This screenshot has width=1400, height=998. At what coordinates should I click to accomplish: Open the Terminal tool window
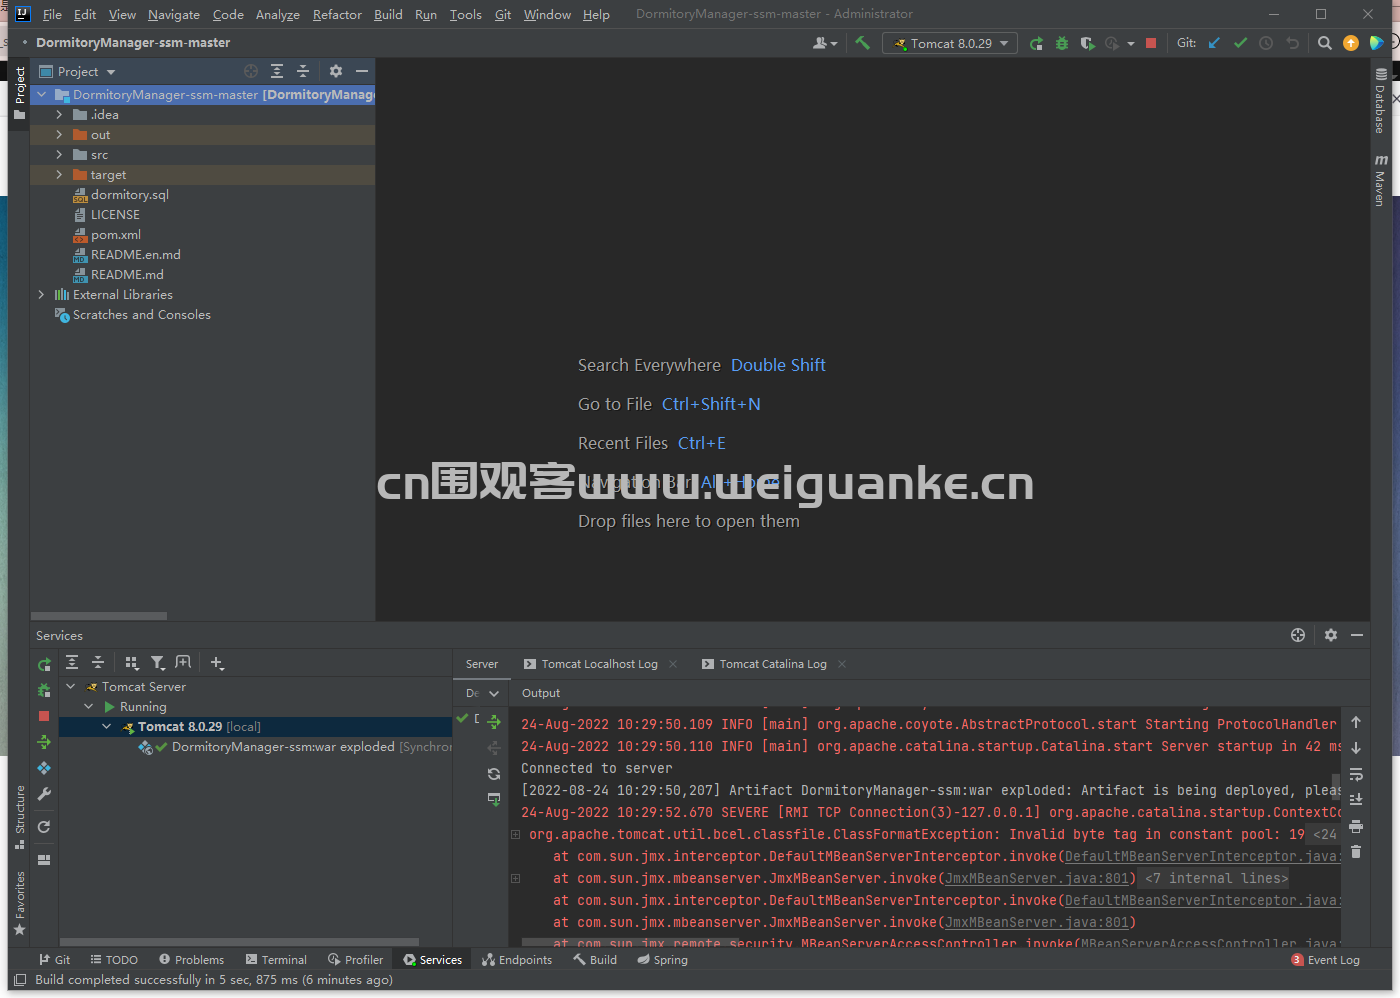tap(276, 960)
